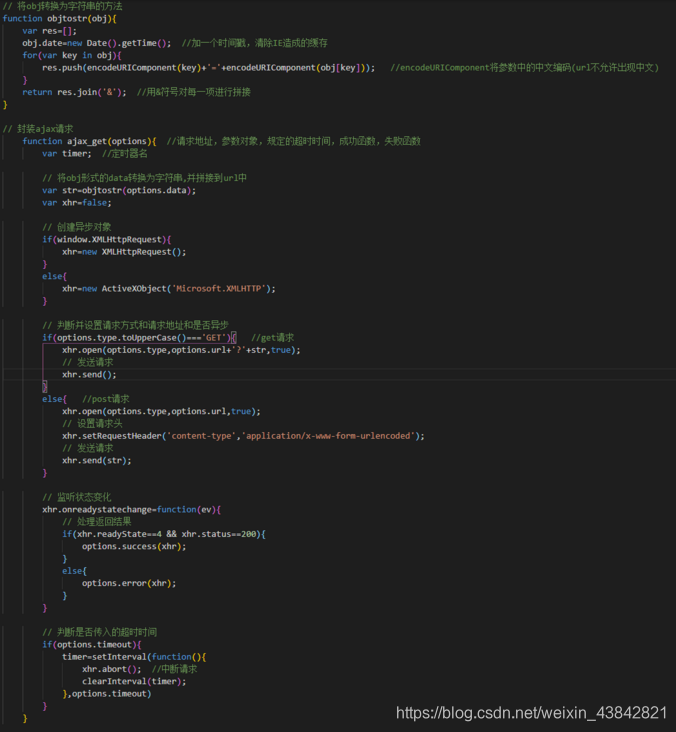Click the '// 处理返回结果' comment
The width and height of the screenshot is (676, 732).
click(97, 522)
